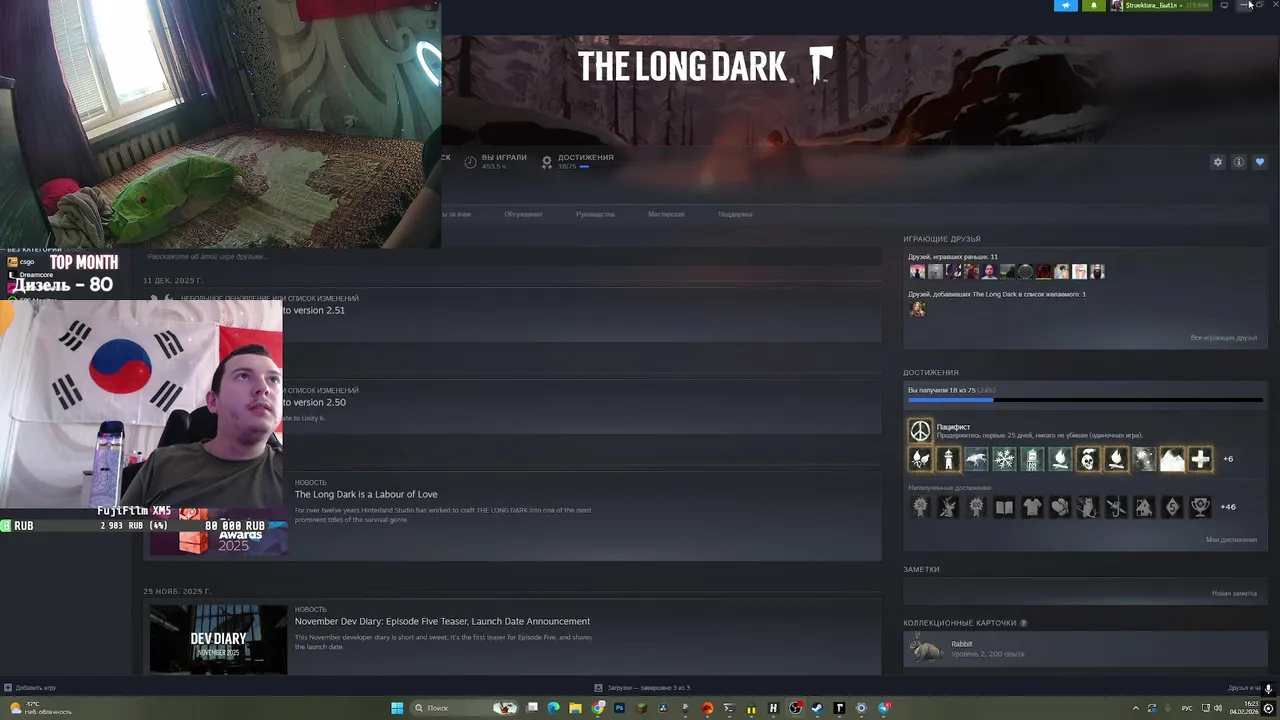The width and height of the screenshot is (1280, 720).
Task: Select the mountain peak achievement icon
Action: coord(1172,459)
